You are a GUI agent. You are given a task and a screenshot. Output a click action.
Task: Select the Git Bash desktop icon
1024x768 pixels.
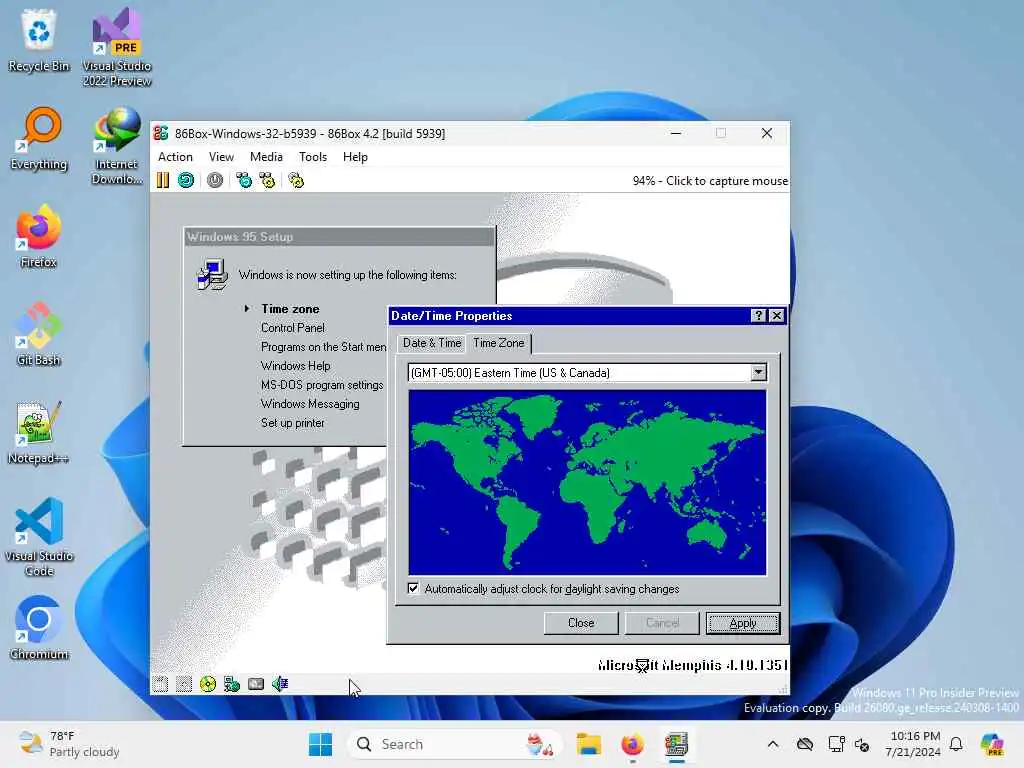tap(39, 334)
